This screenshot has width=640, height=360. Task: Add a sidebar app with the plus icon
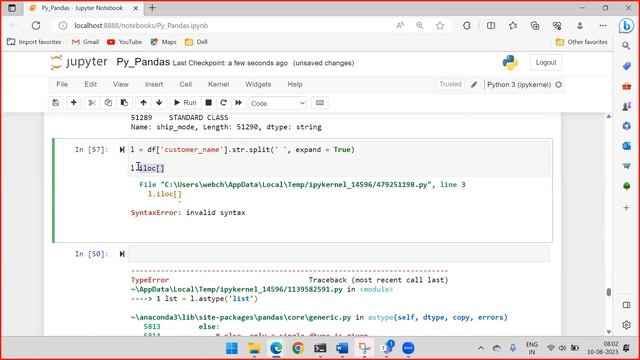point(626,208)
